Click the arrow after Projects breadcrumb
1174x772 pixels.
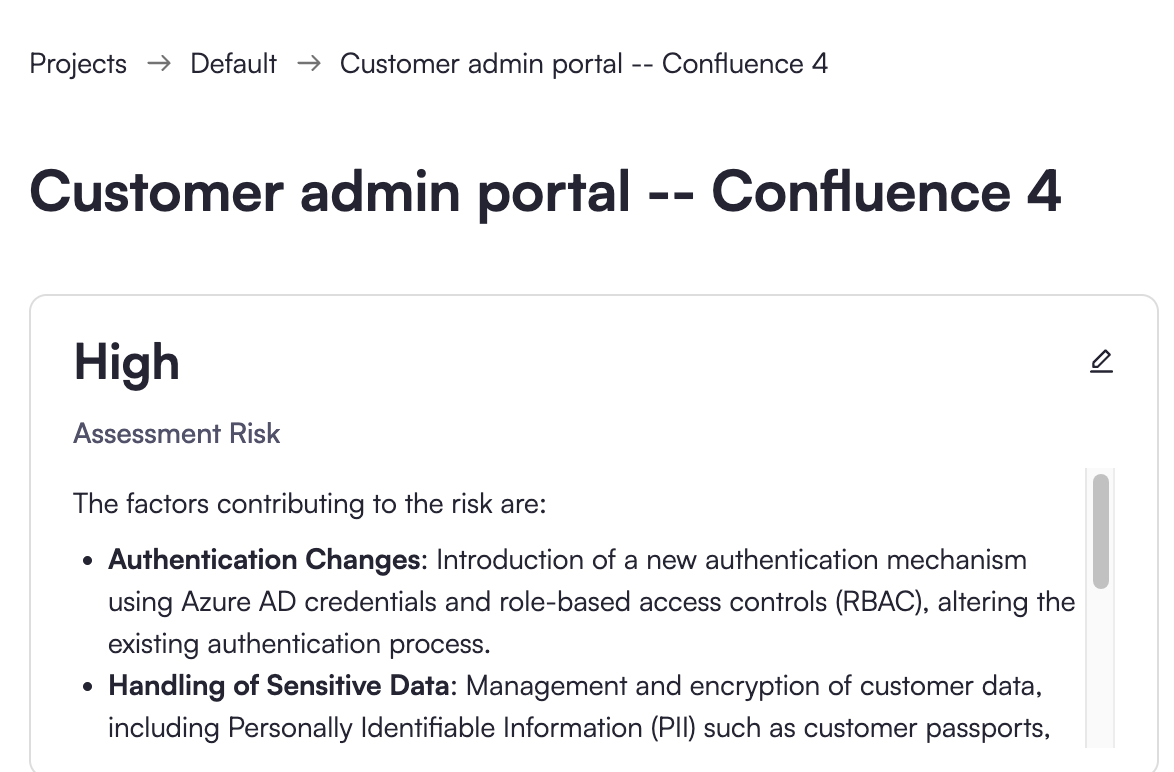[158, 64]
